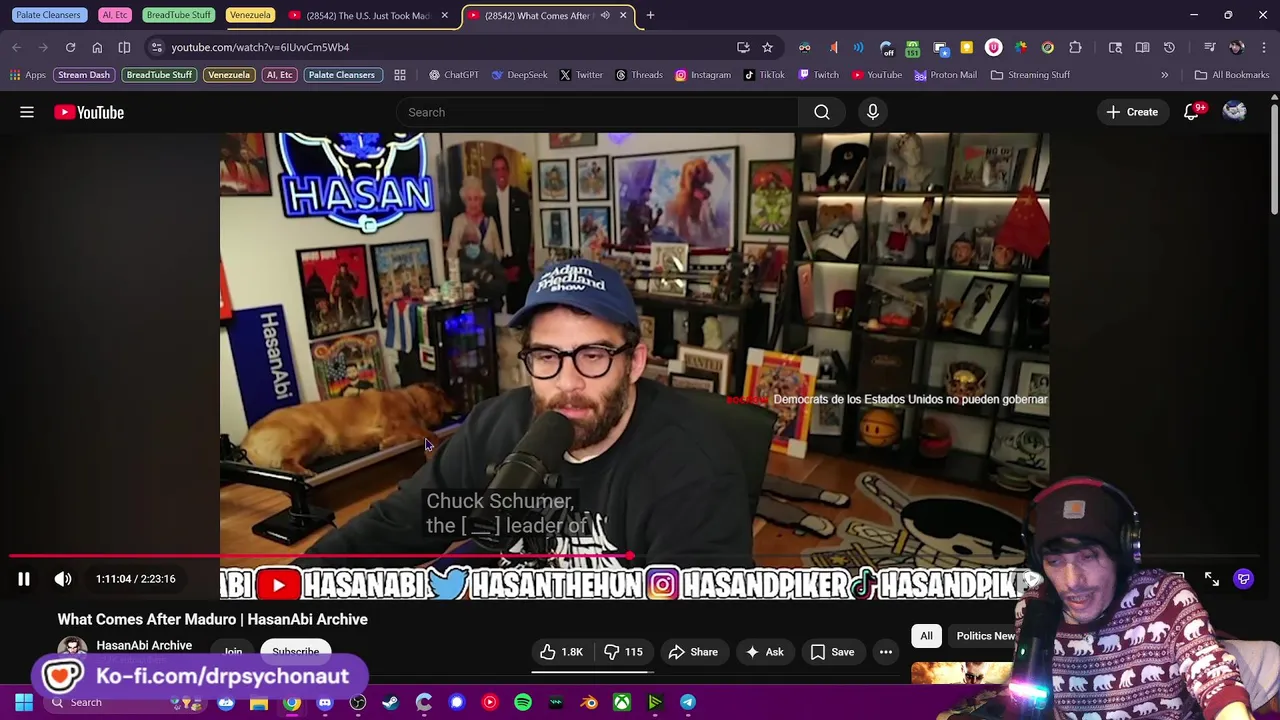Join the HasanAbi Archive channel membership
The width and height of the screenshot is (1280, 720).
(233, 651)
